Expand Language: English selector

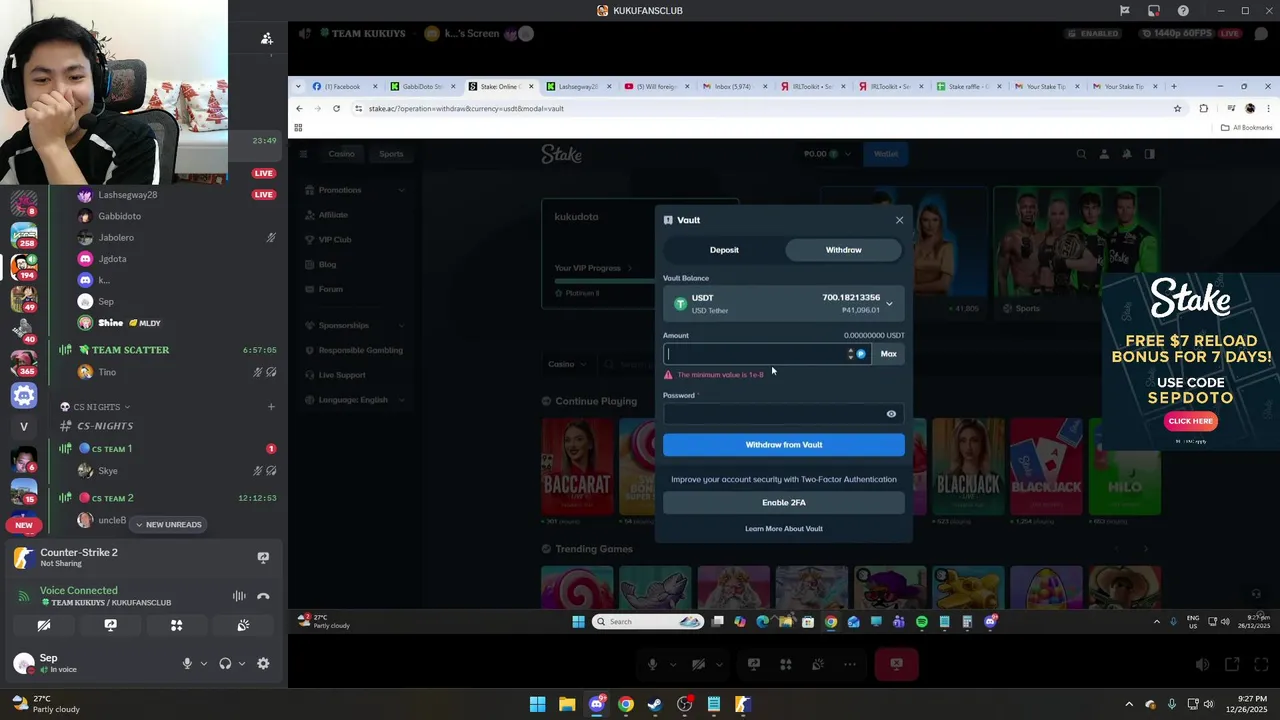click(356, 400)
